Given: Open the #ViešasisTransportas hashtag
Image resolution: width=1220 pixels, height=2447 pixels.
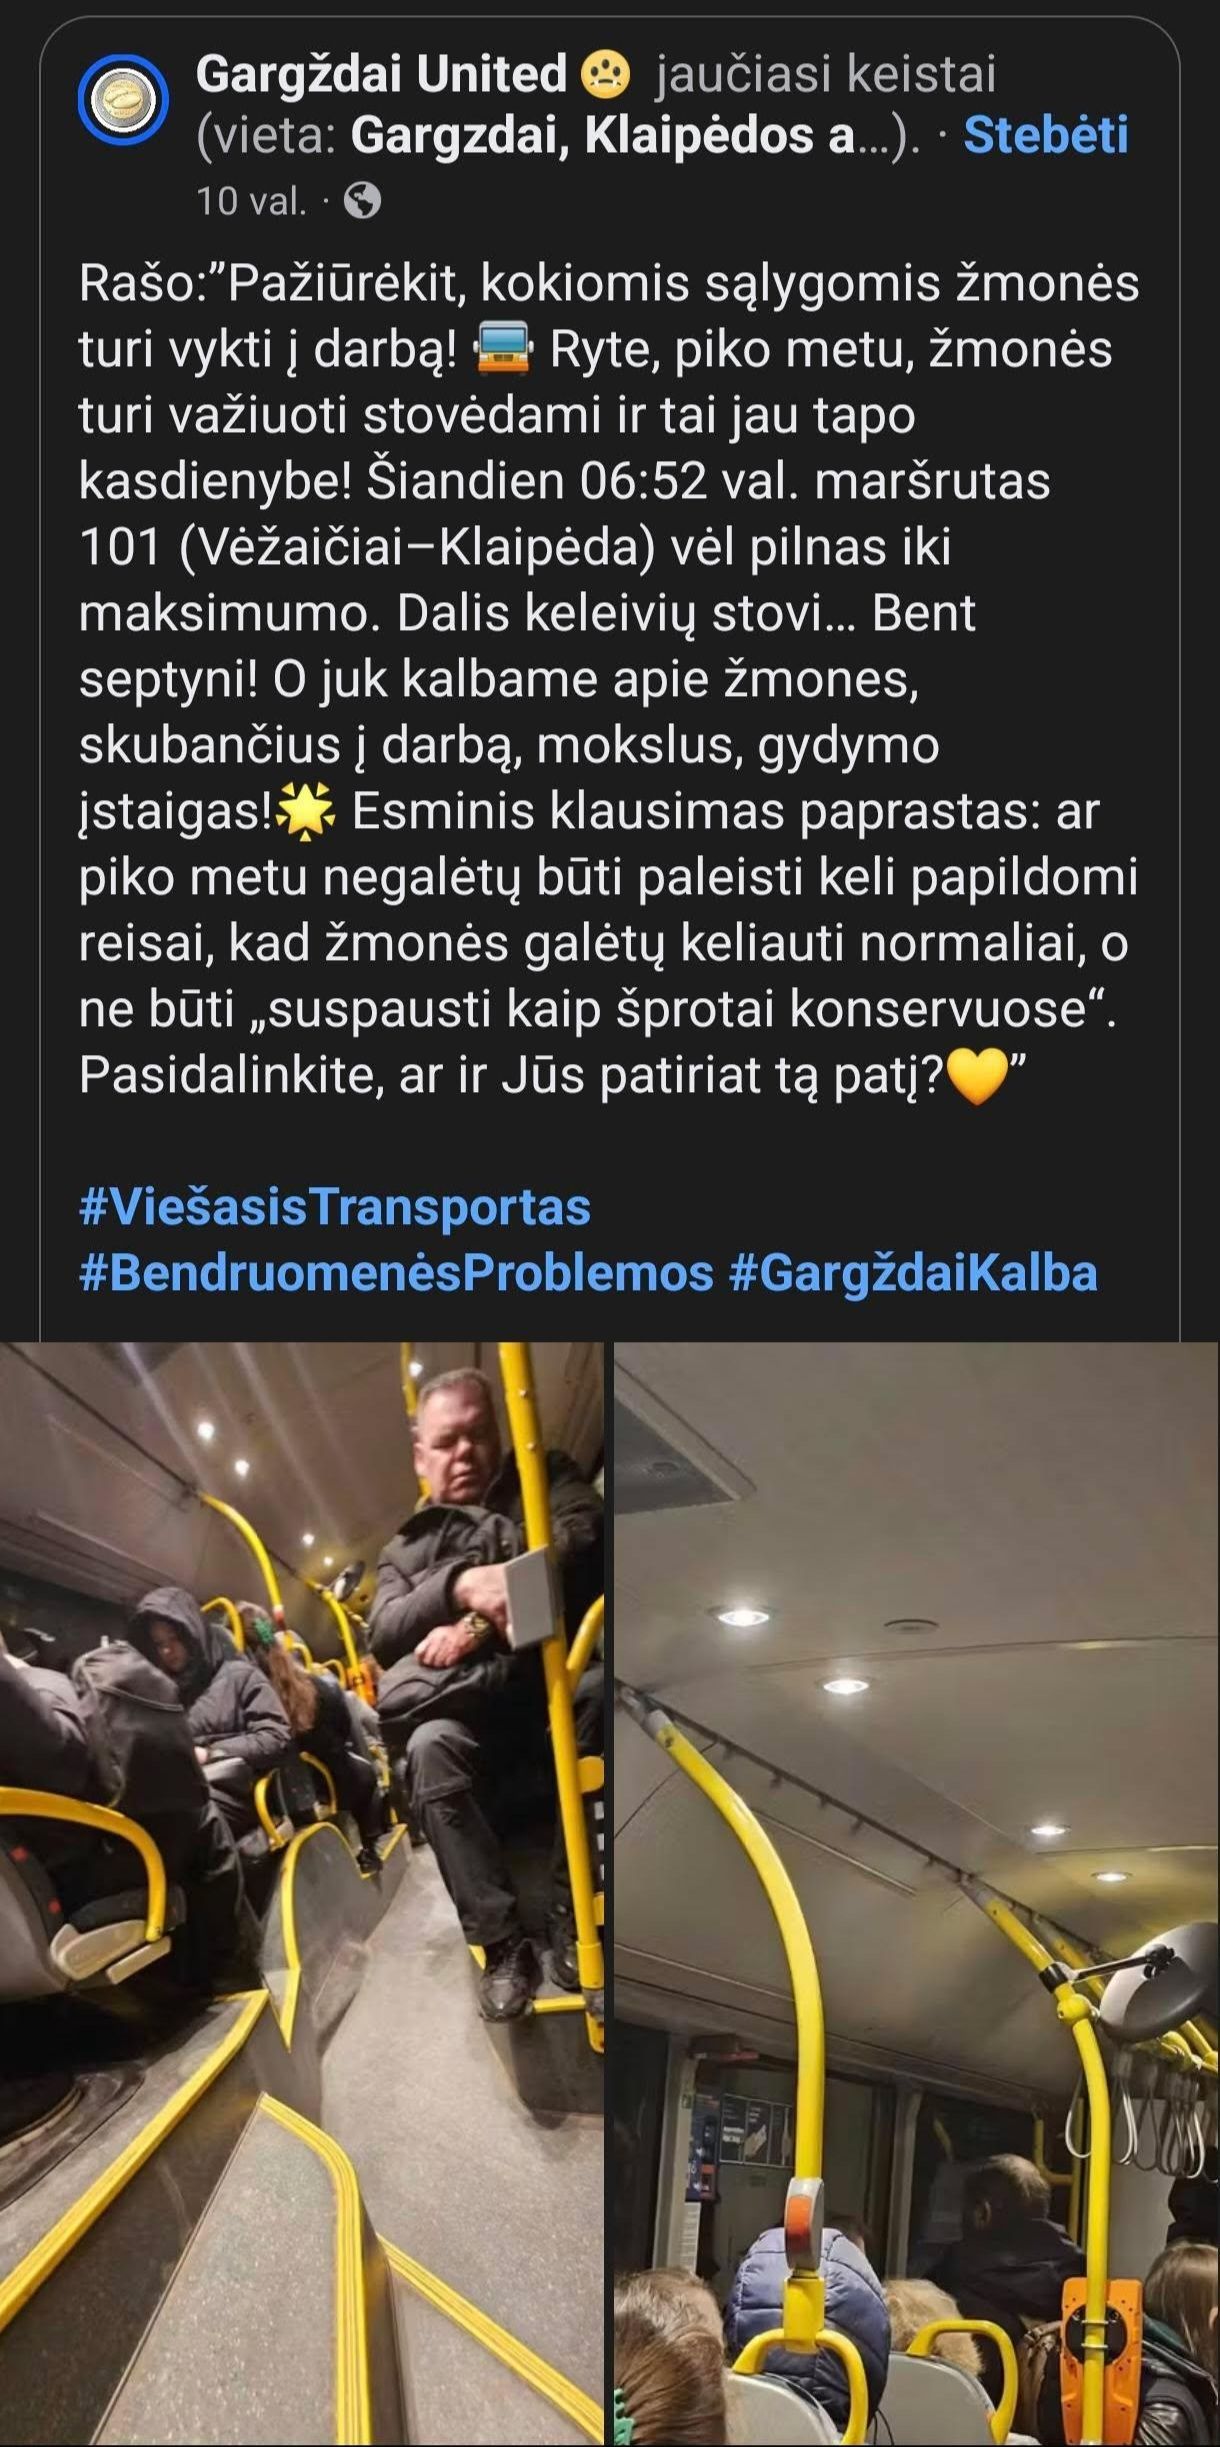Looking at the screenshot, I should (x=335, y=1207).
